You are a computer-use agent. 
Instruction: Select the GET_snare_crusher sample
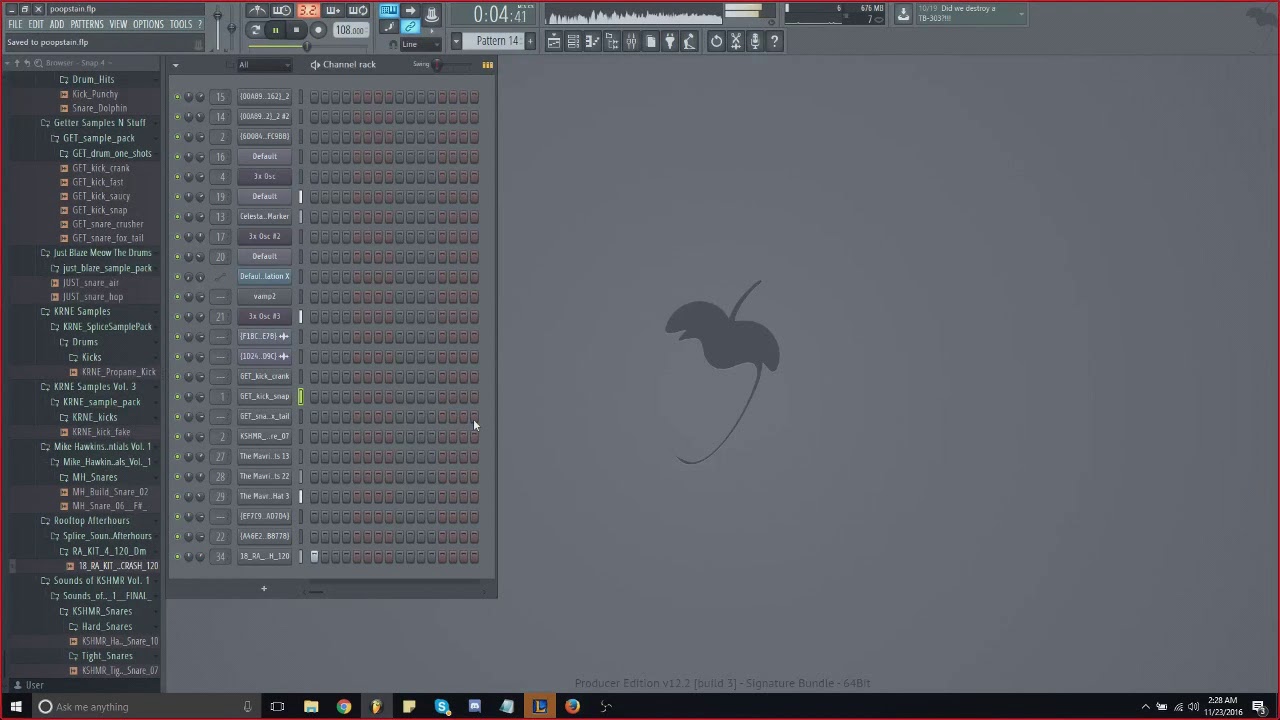pyautogui.click(x=108, y=224)
